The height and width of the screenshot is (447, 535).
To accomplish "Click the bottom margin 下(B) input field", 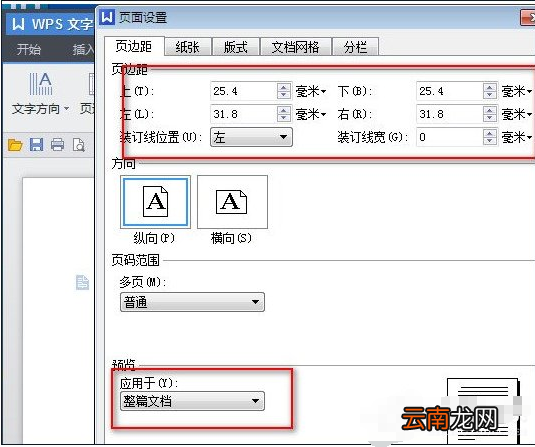I will tap(449, 91).
